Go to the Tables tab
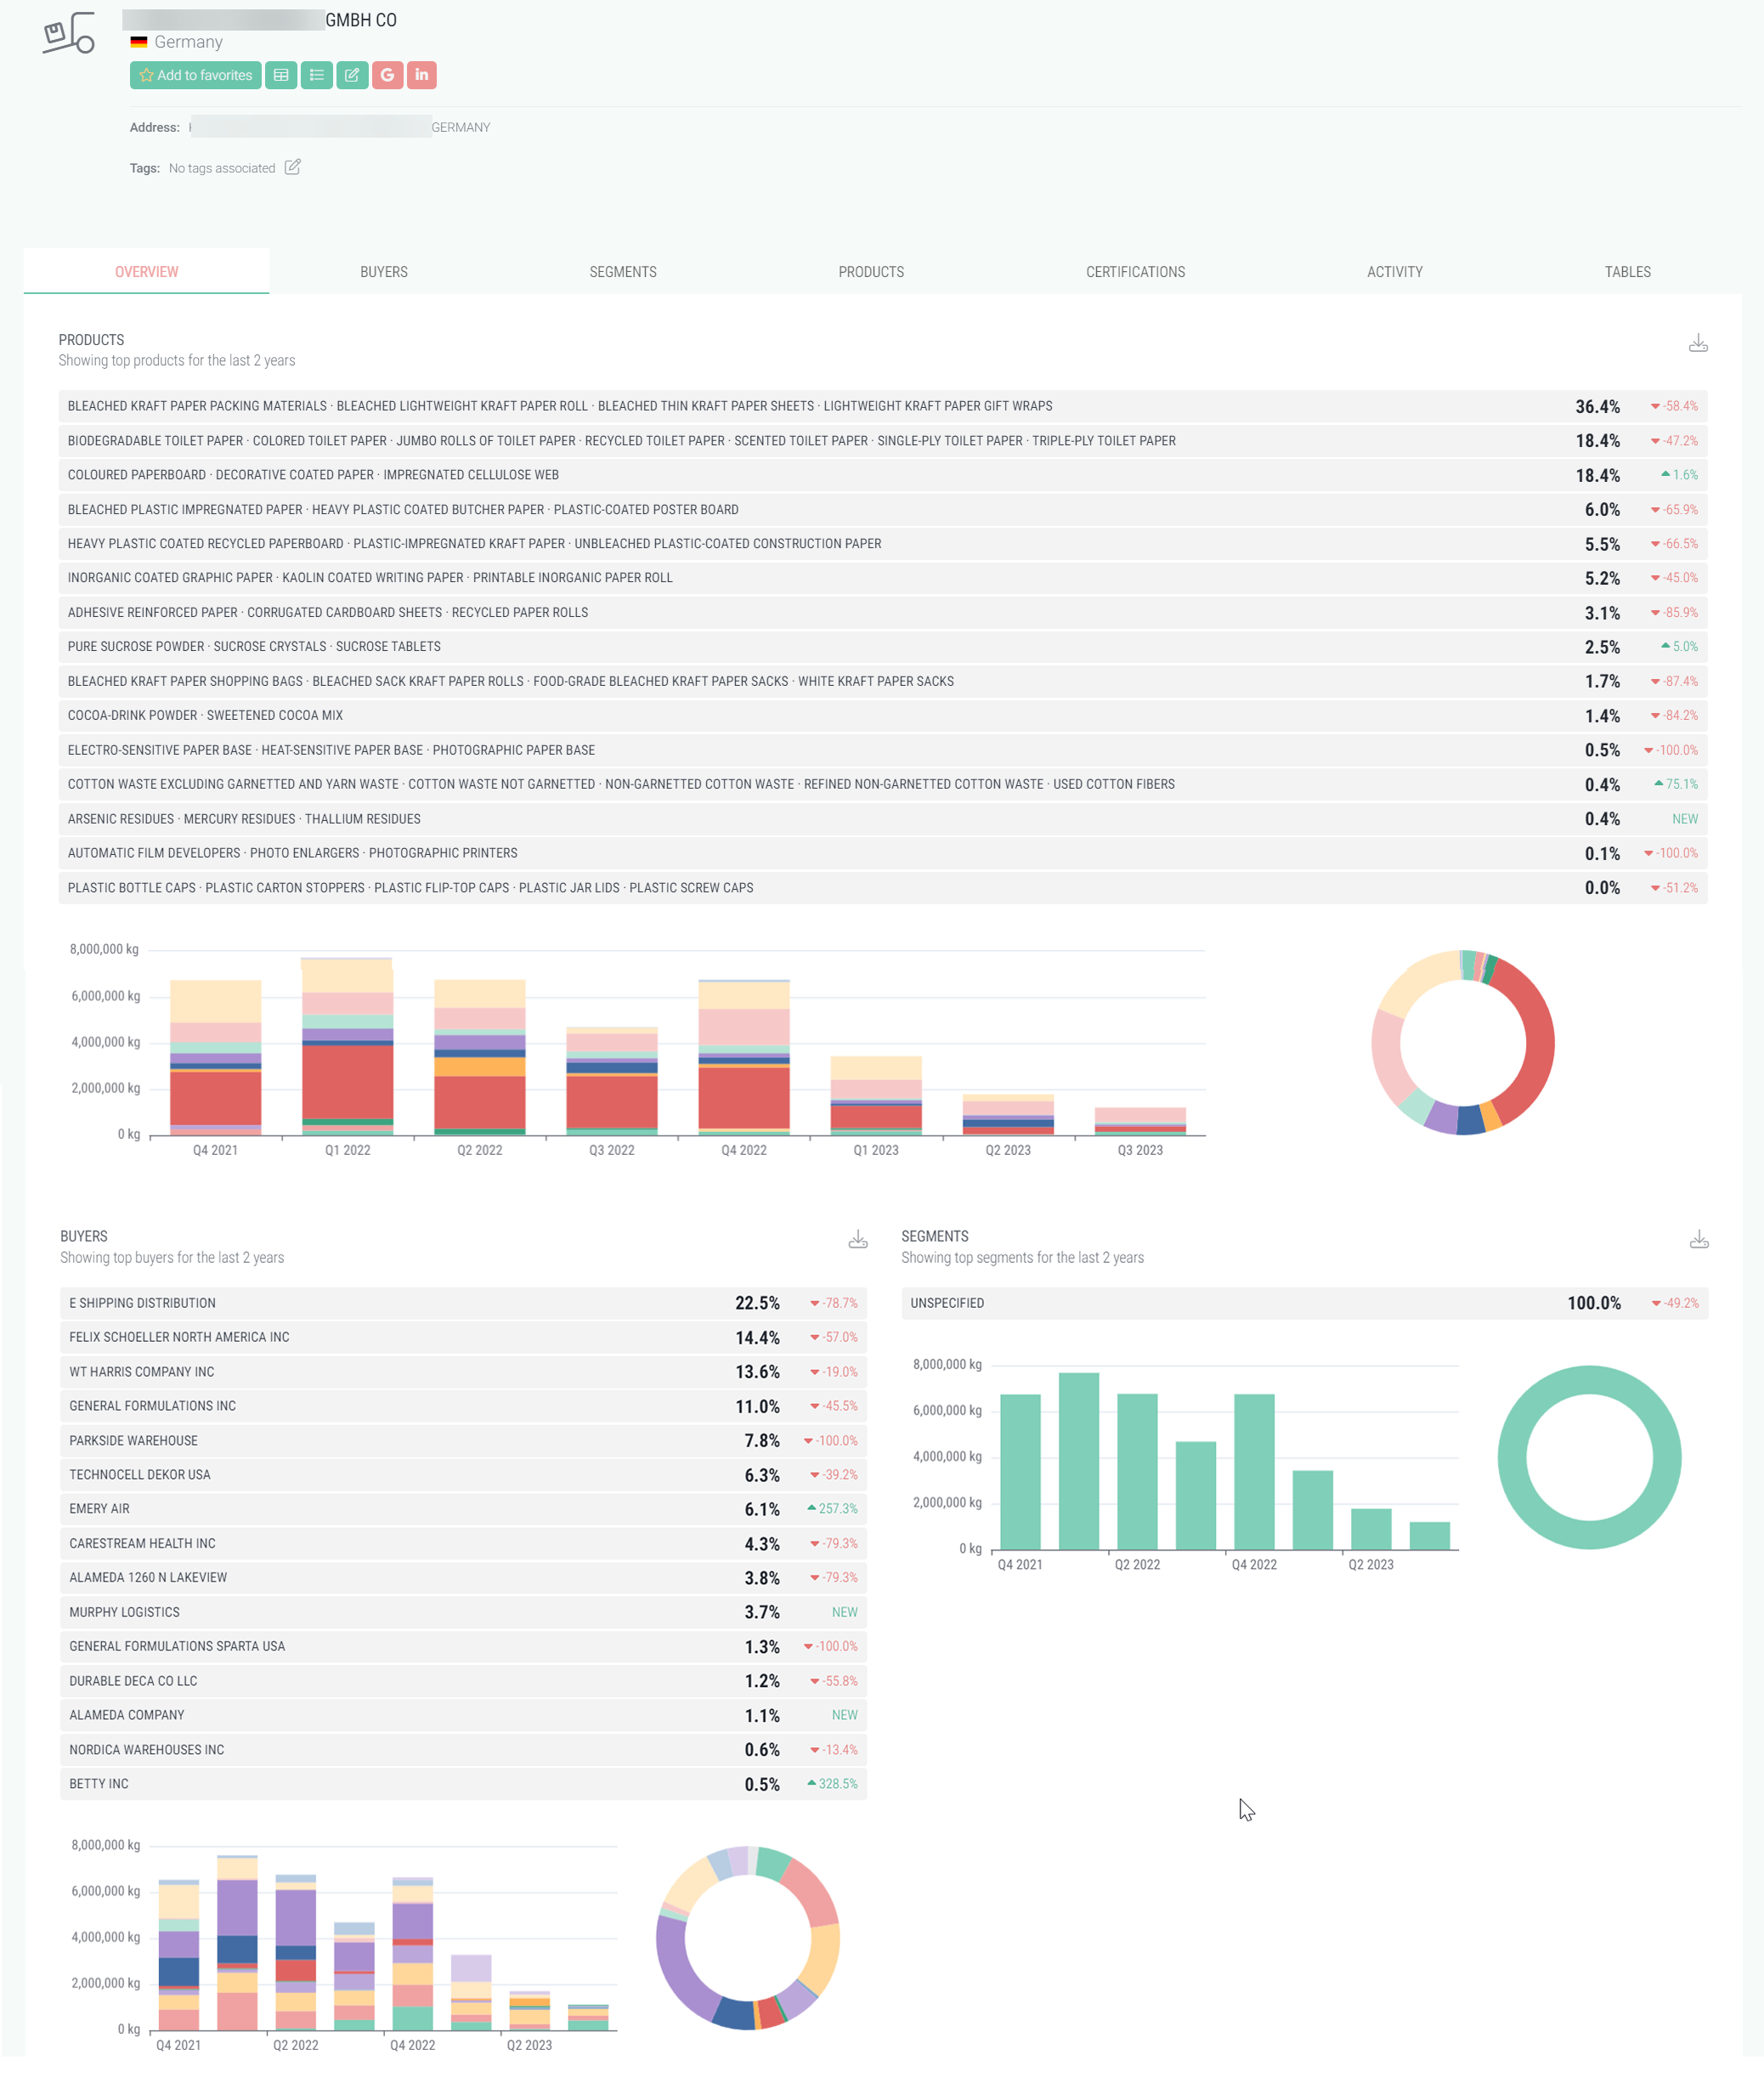 [1628, 272]
